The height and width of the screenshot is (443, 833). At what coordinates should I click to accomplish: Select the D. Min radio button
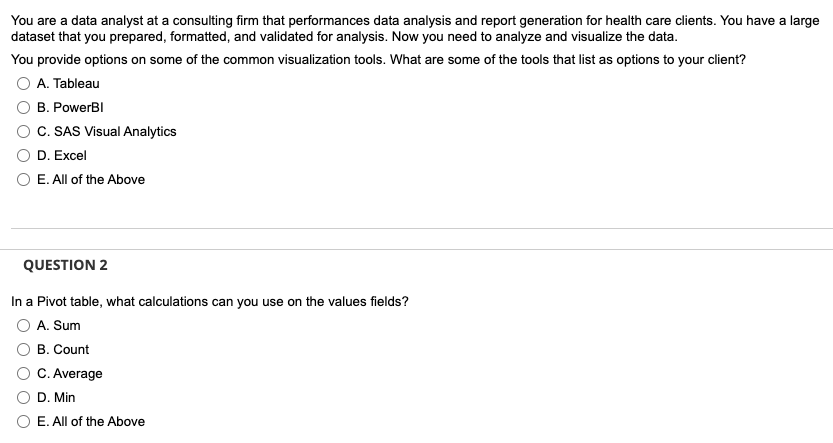click(x=23, y=397)
